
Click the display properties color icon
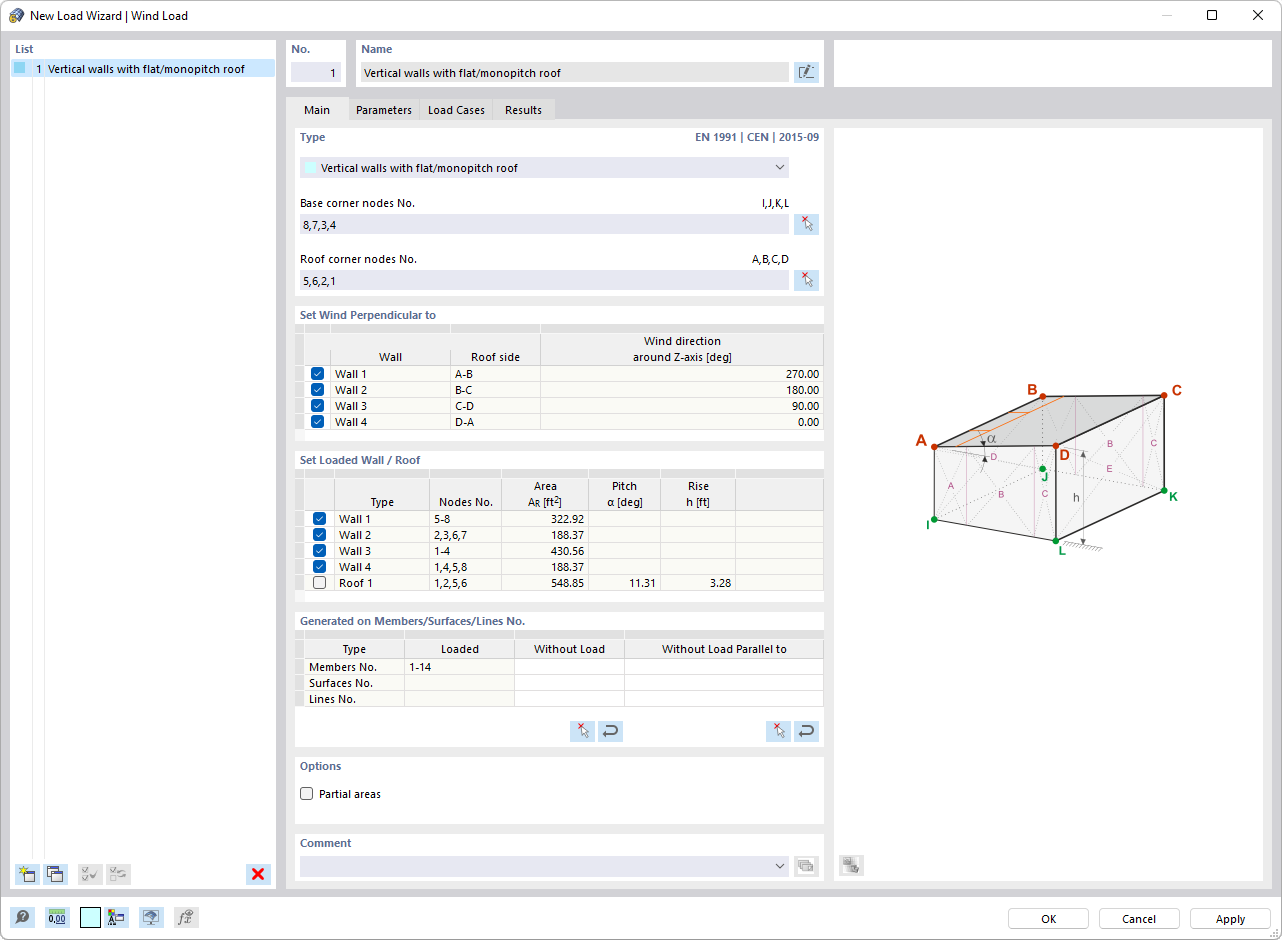pos(117,917)
